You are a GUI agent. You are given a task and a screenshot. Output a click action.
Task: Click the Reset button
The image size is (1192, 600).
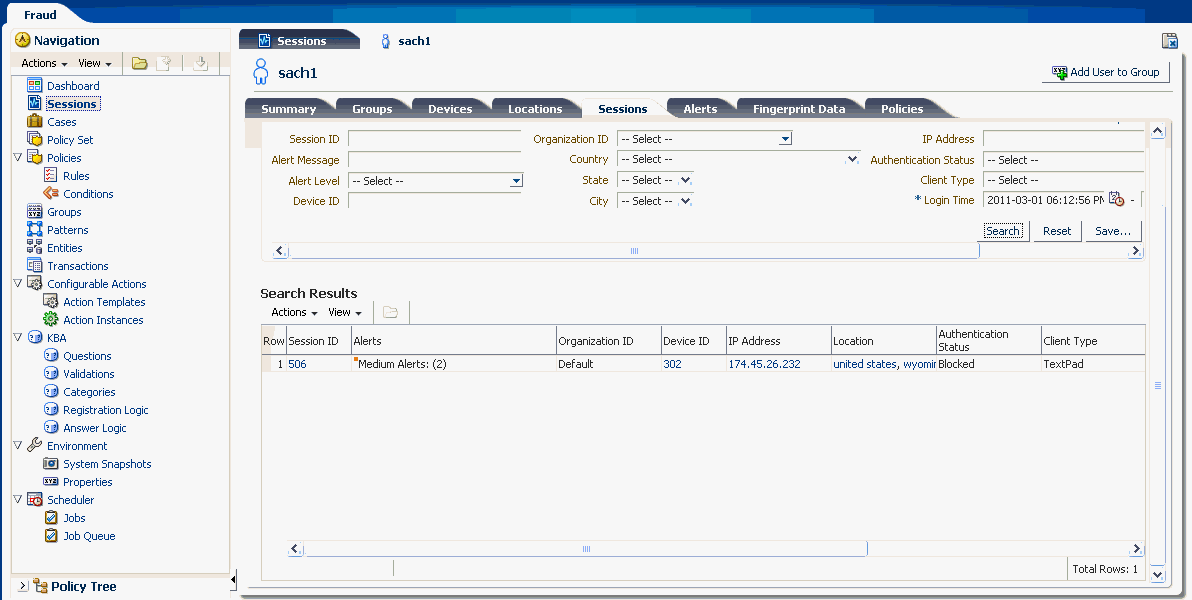click(1057, 230)
